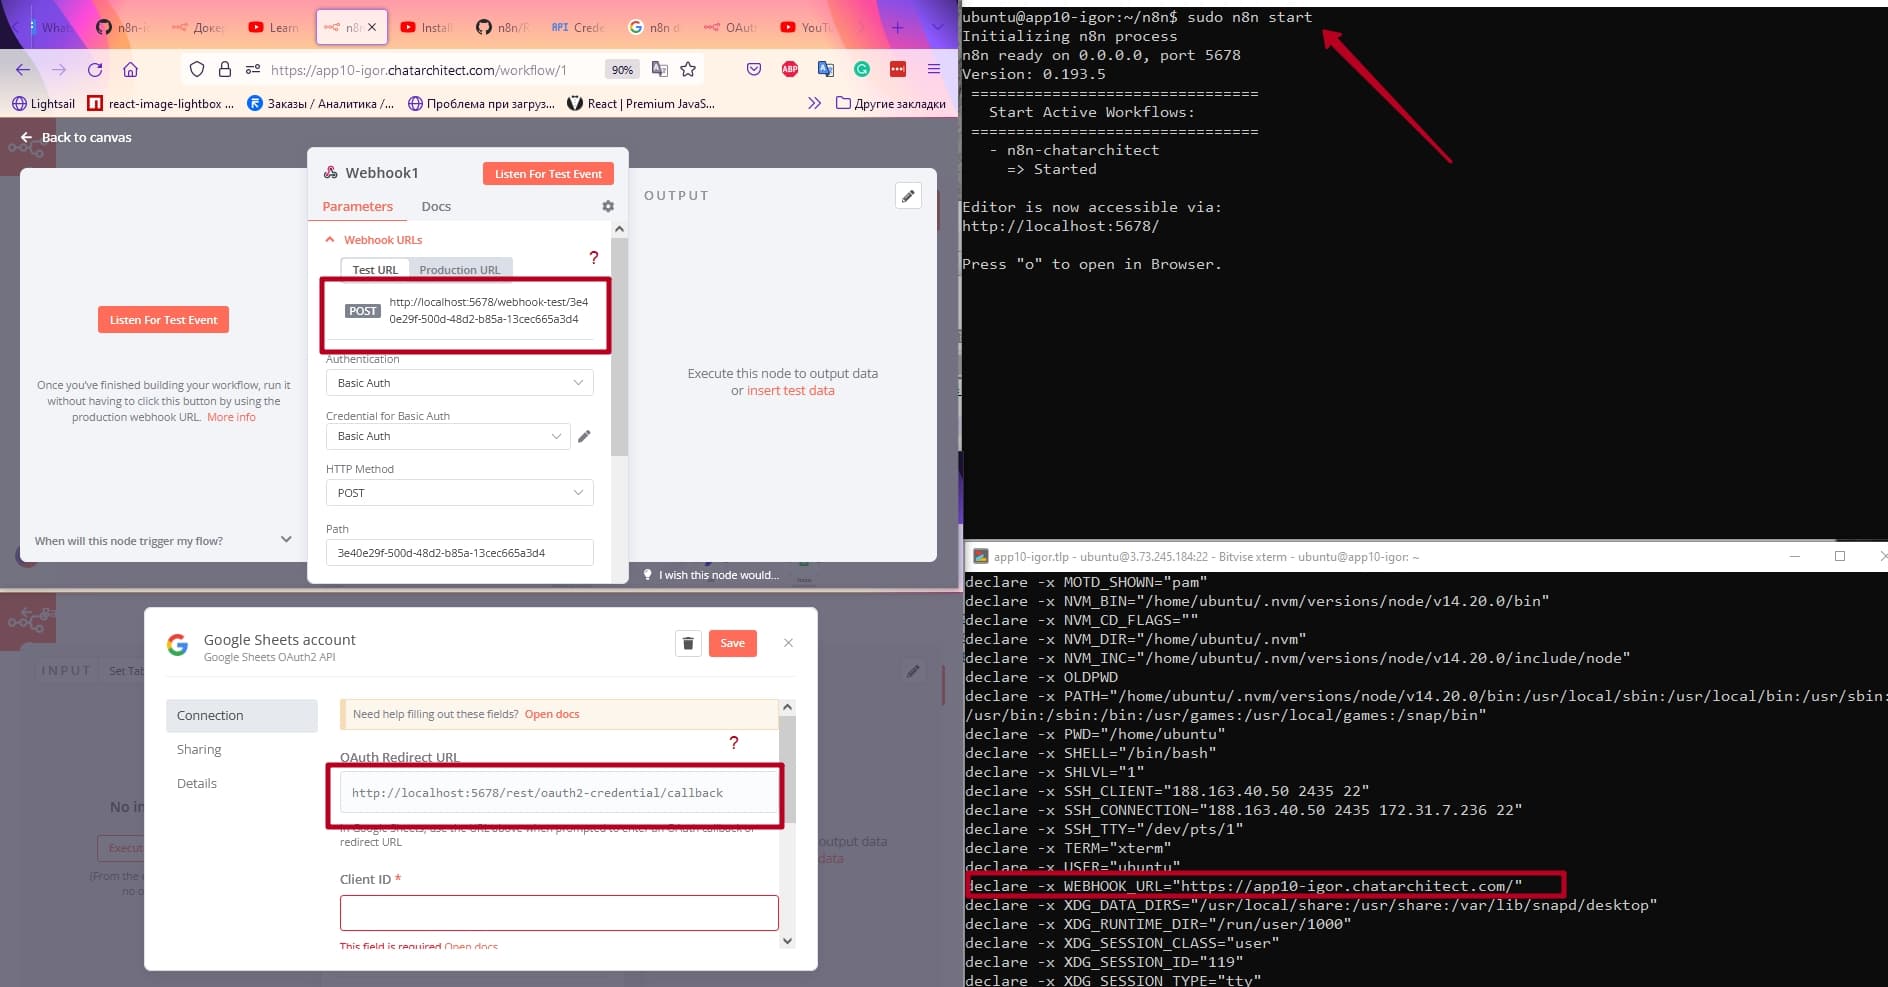The width and height of the screenshot is (1888, 987).
Task: Open the HTTP Method dropdown
Action: point(460,493)
